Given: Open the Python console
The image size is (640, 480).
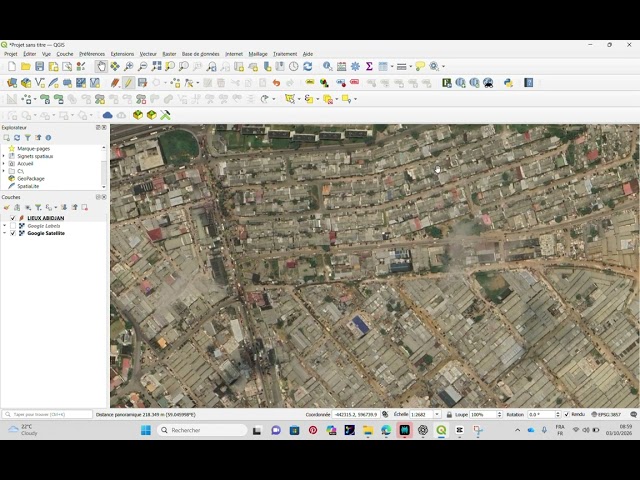Looking at the screenshot, I should 508,83.
